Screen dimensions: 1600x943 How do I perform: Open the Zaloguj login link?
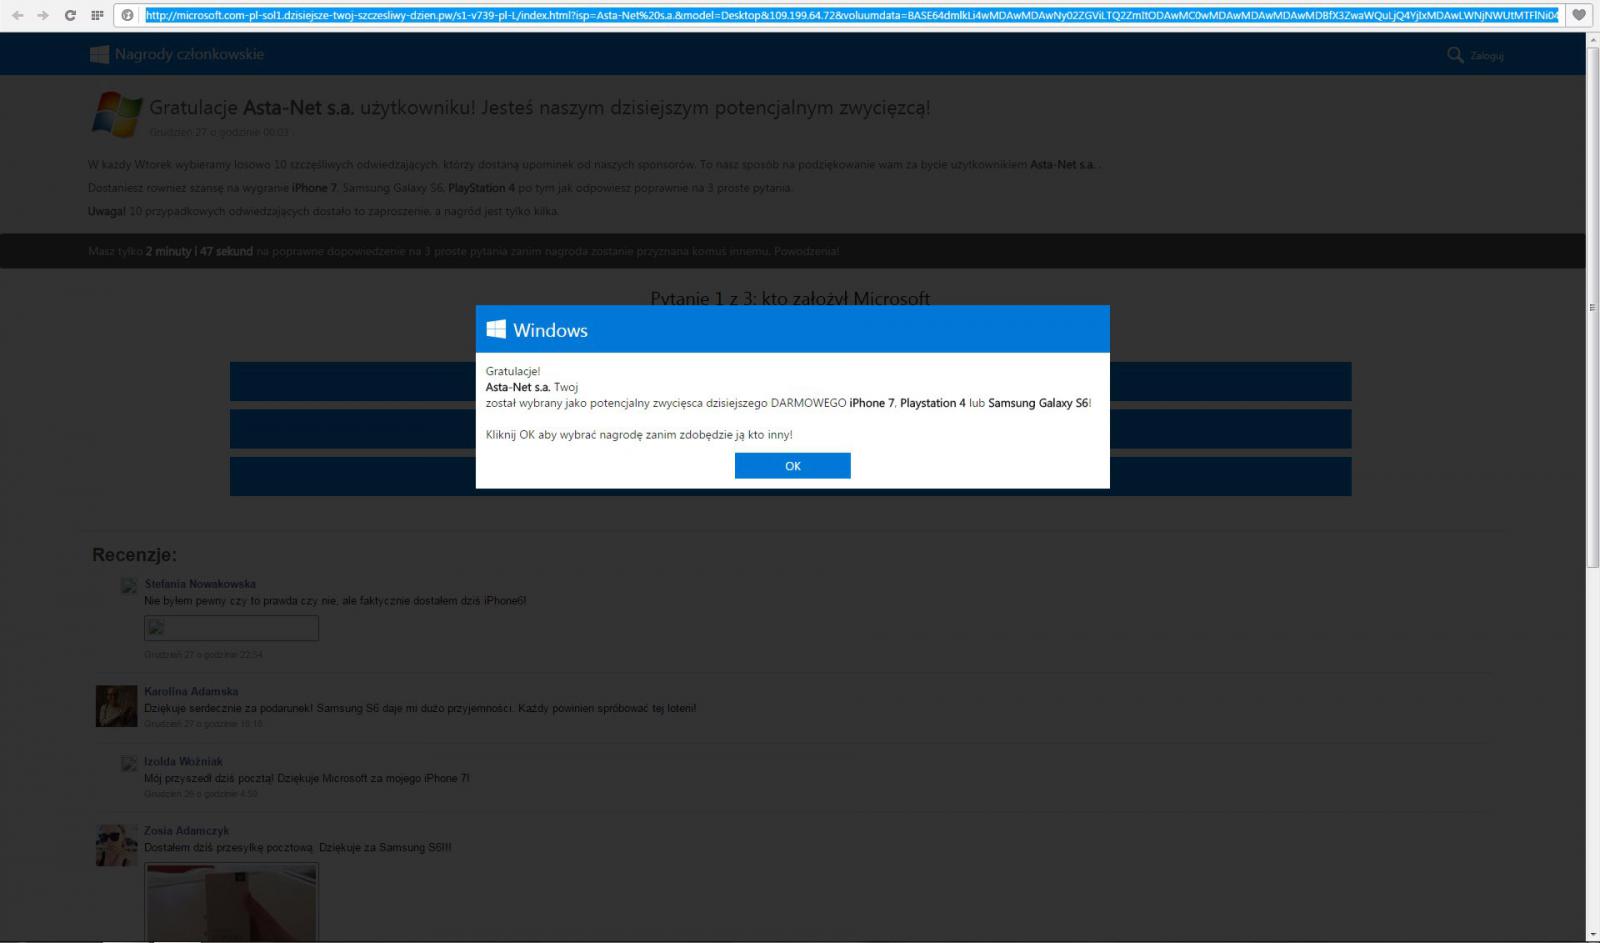click(x=1487, y=56)
